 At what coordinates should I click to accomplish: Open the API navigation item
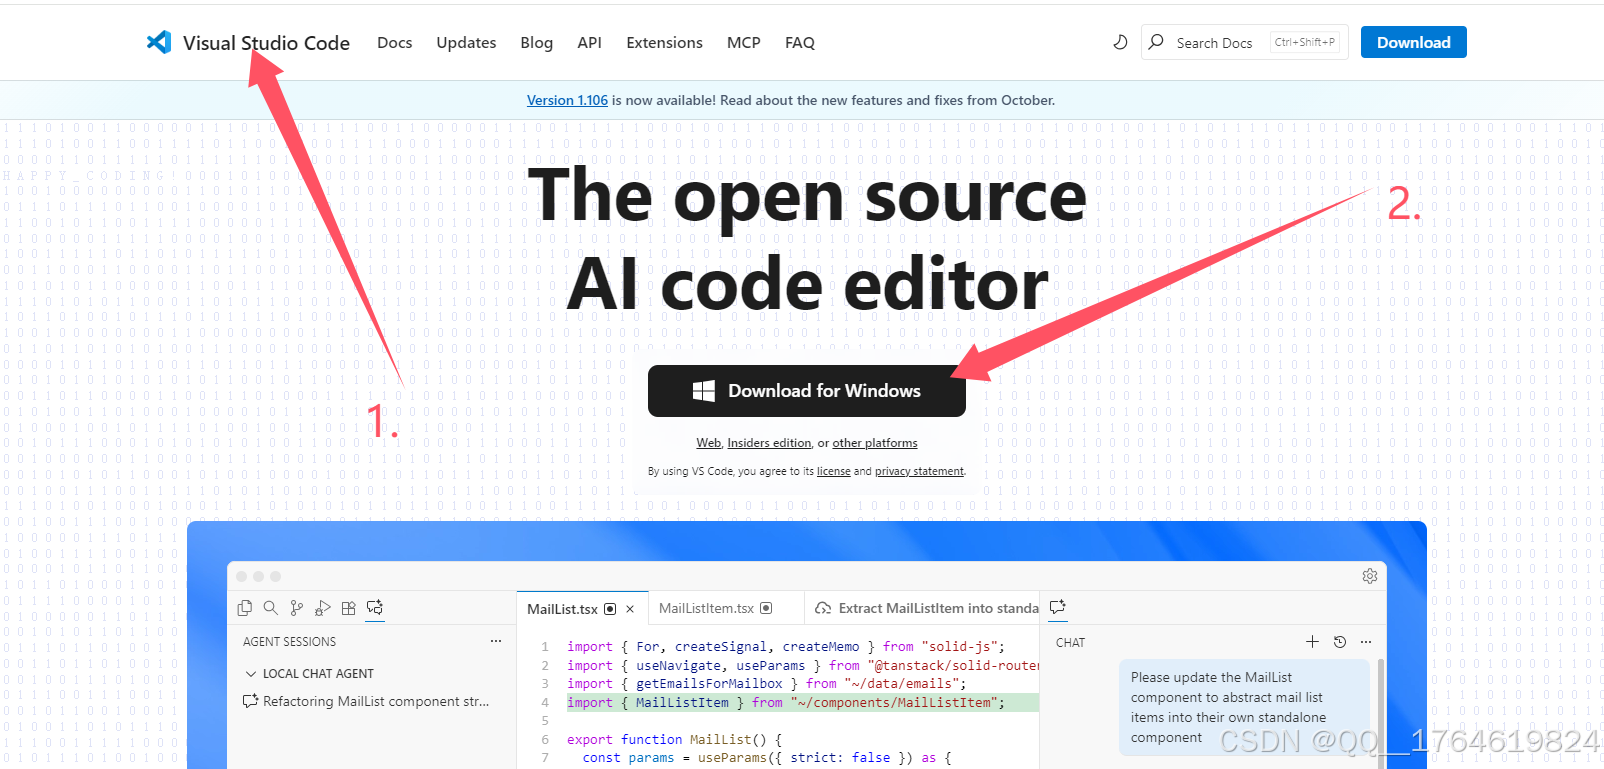tap(589, 42)
